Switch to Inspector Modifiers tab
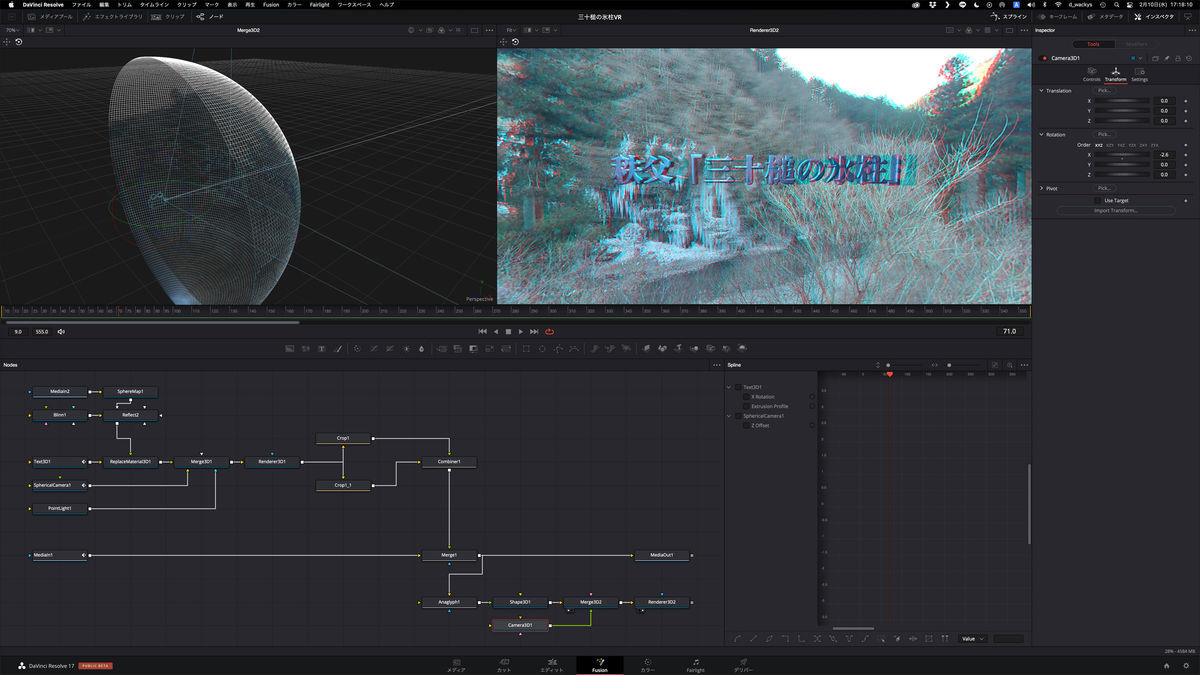This screenshot has height=675, width=1200. 1137,44
